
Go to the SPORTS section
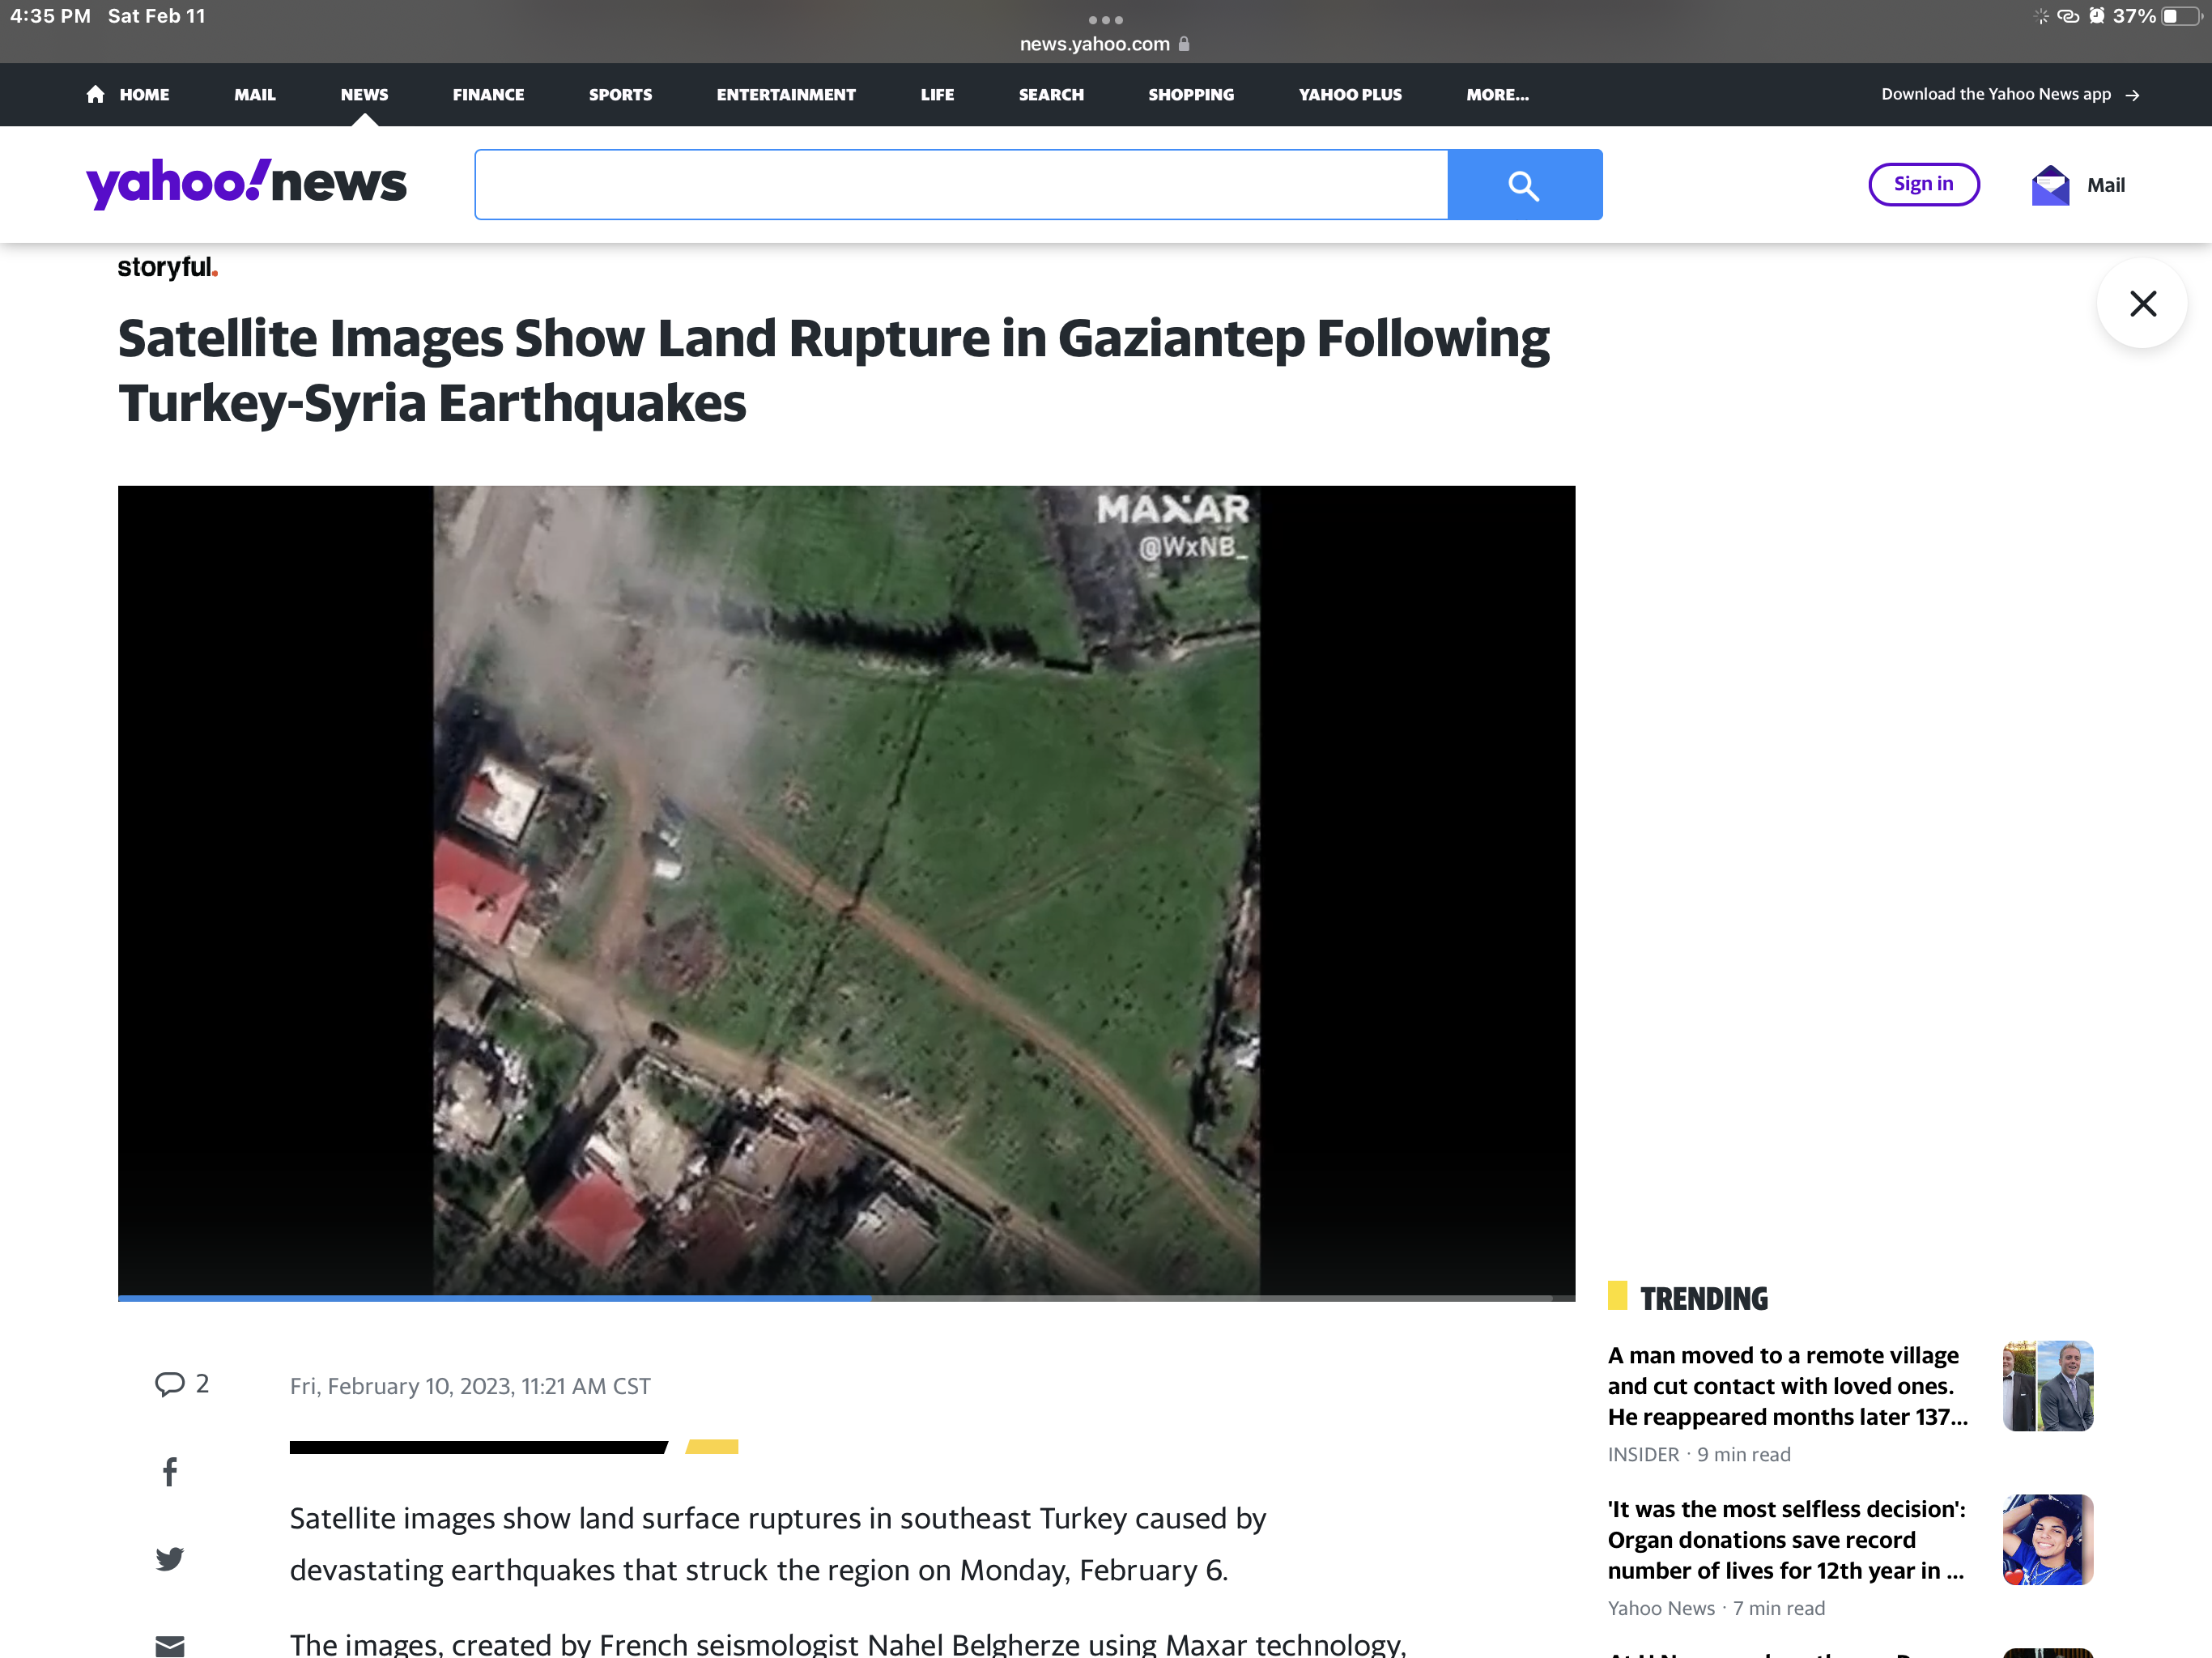[x=620, y=94]
